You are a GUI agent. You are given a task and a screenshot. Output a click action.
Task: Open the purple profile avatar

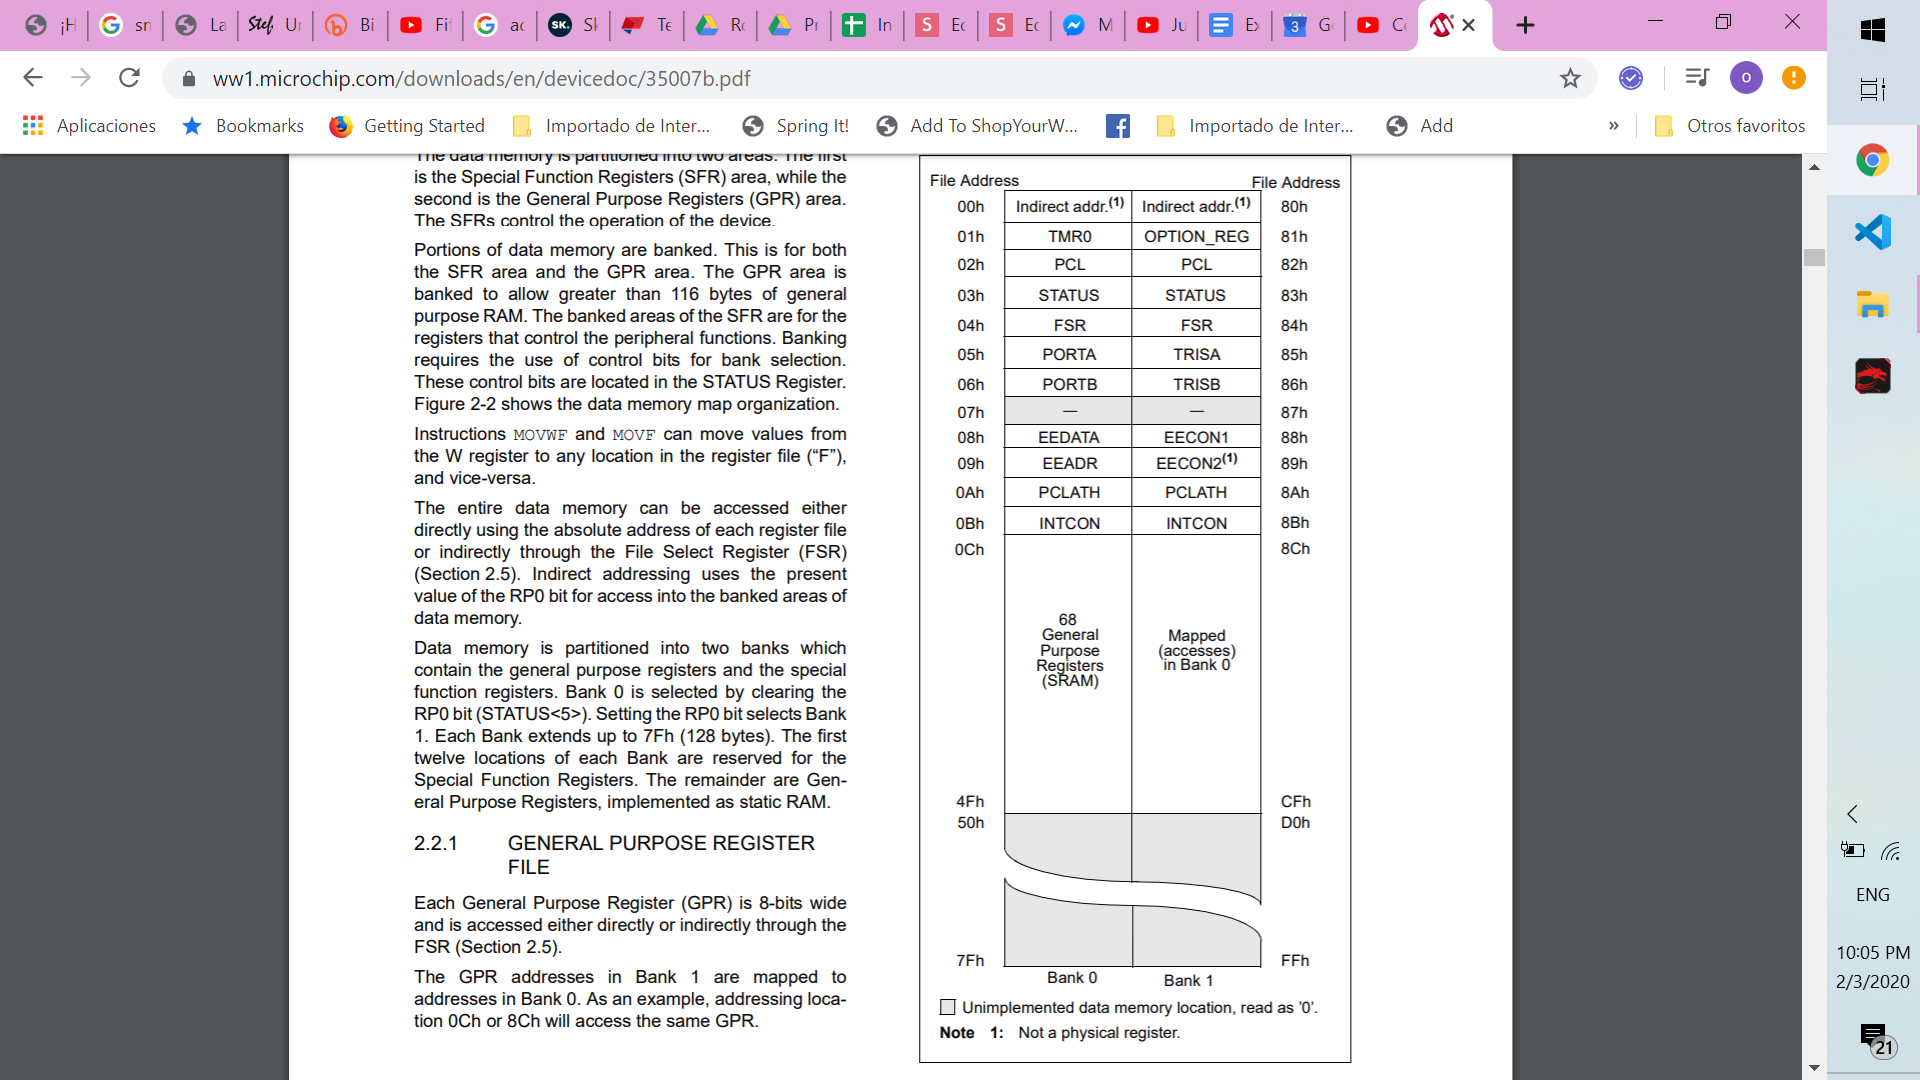[1746, 78]
